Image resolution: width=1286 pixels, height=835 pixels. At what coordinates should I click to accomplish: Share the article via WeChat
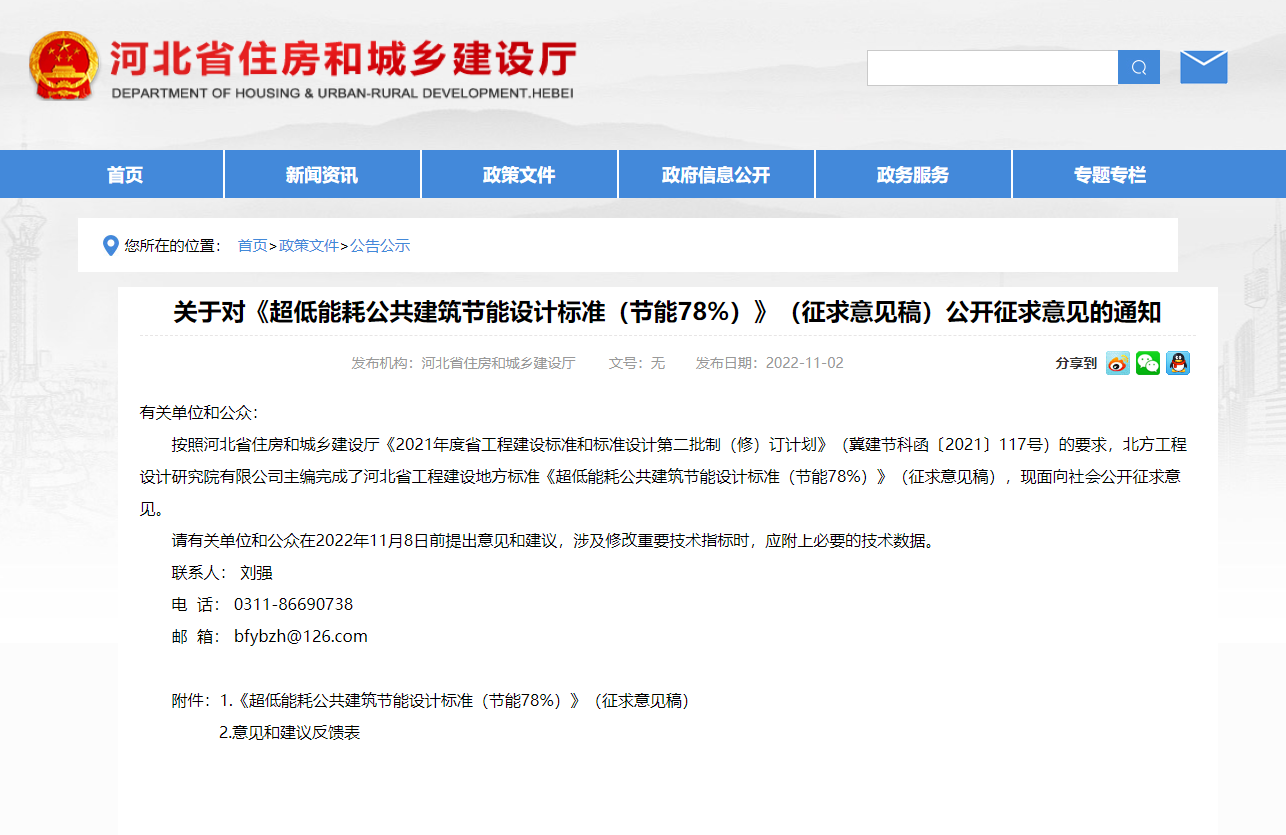1147,363
